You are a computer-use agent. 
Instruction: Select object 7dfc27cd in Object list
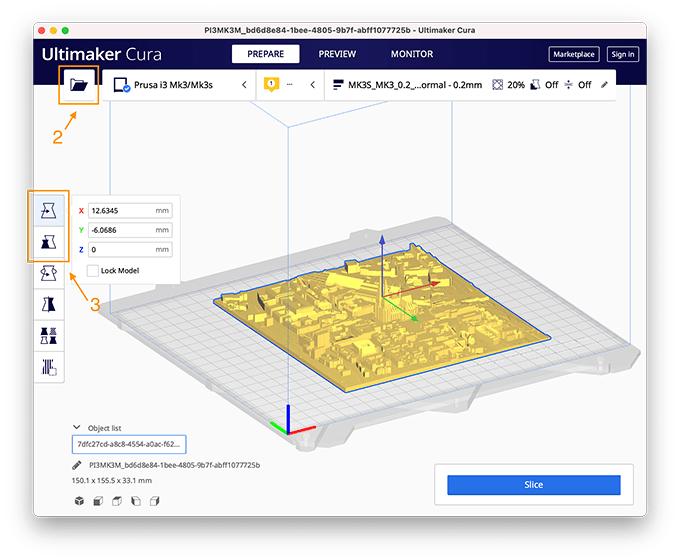coord(129,444)
